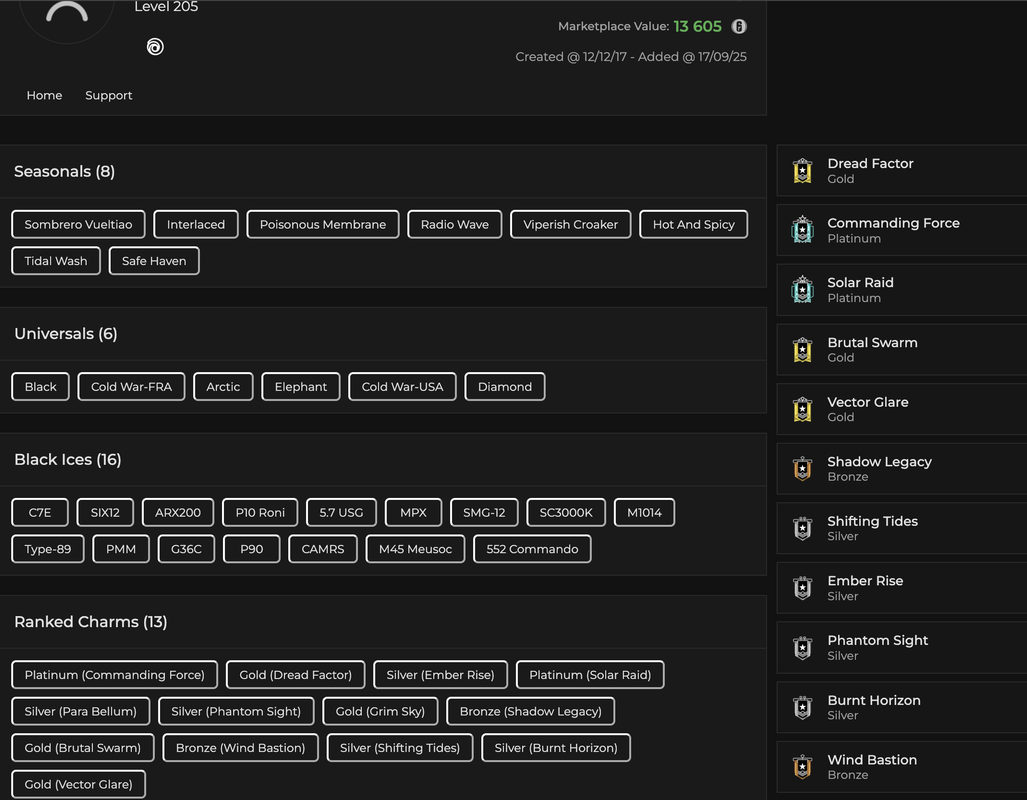
Task: Select Silver (Phantom Sight) charm tag
Action: tap(236, 712)
